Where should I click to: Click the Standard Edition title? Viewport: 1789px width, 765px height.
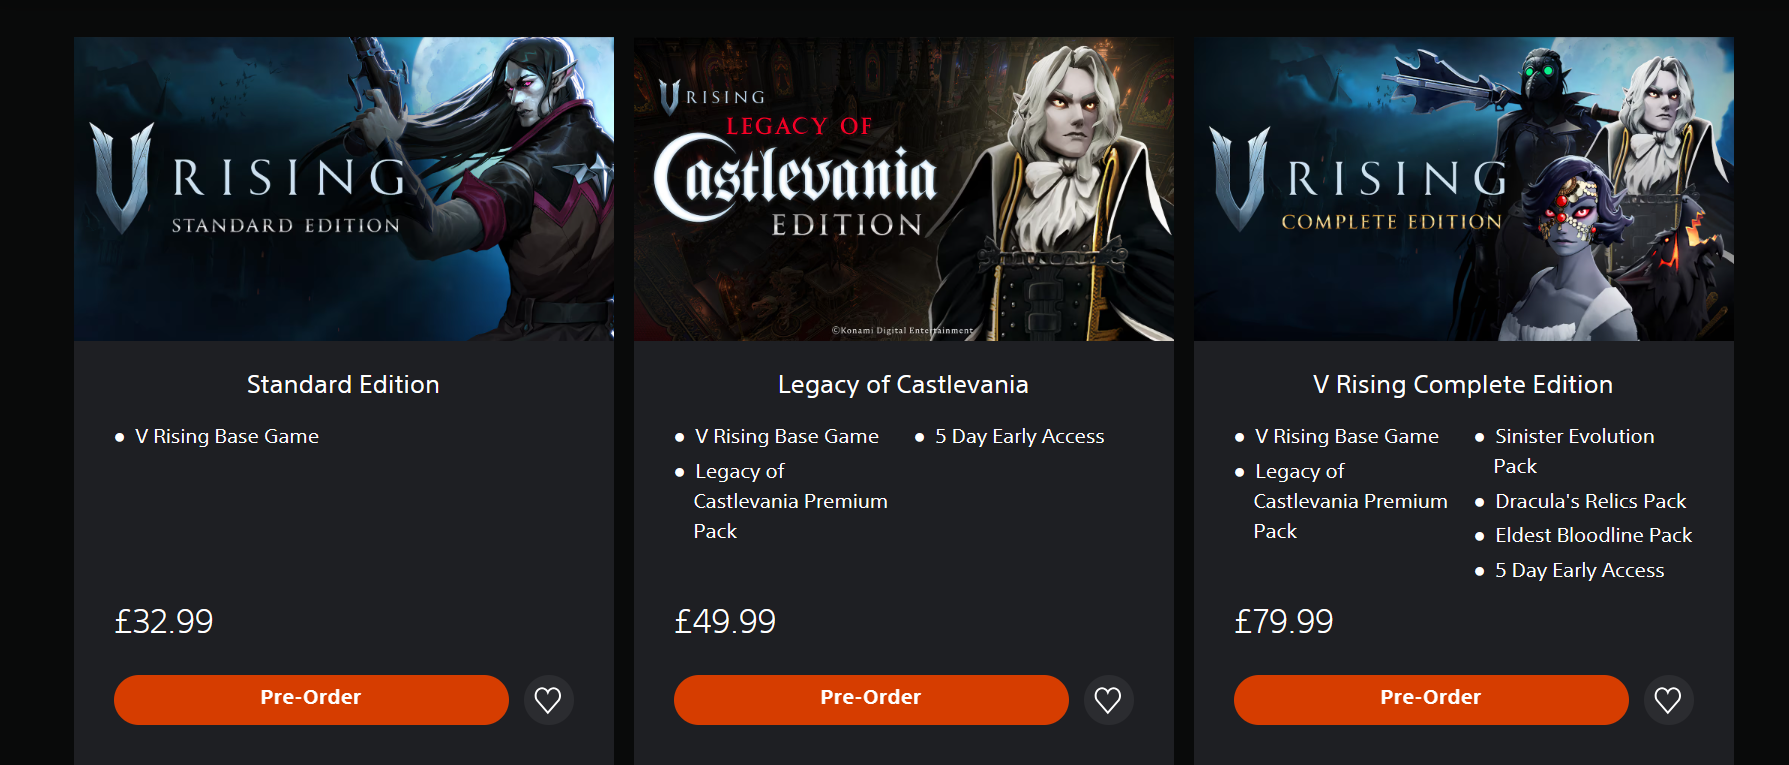pyautogui.click(x=343, y=385)
